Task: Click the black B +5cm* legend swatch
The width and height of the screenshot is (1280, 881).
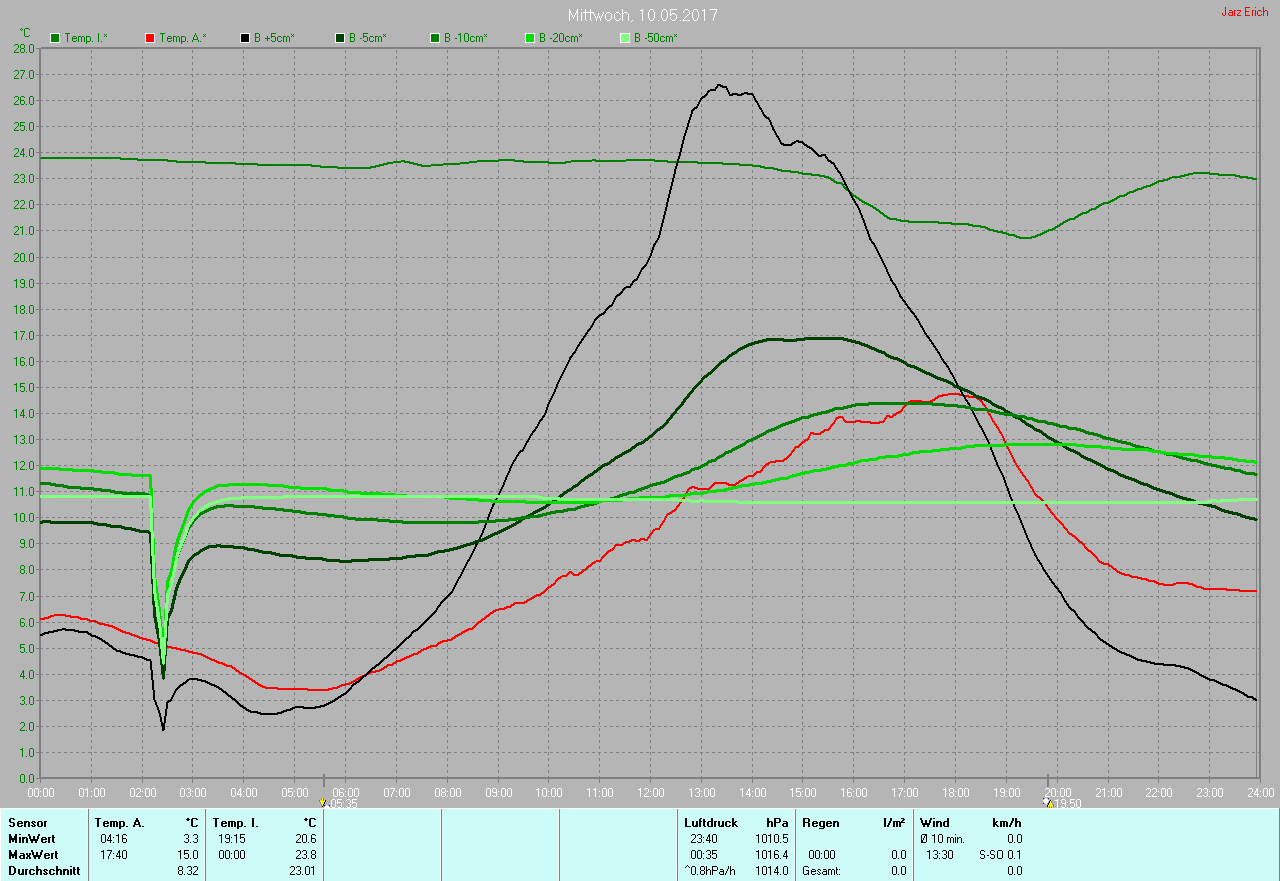Action: (245, 38)
